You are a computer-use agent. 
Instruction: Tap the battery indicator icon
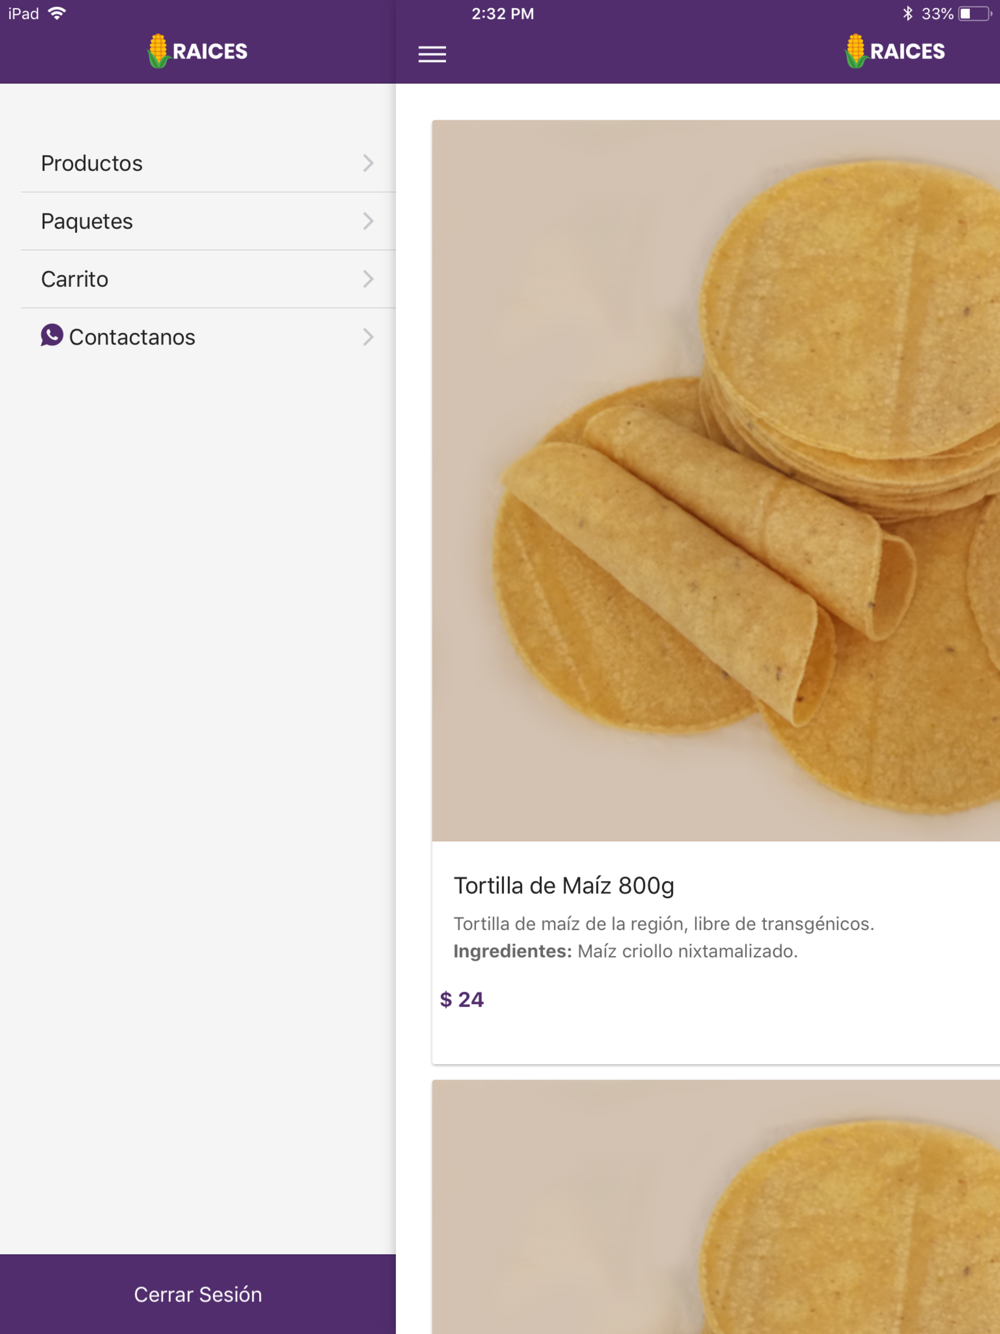(973, 13)
